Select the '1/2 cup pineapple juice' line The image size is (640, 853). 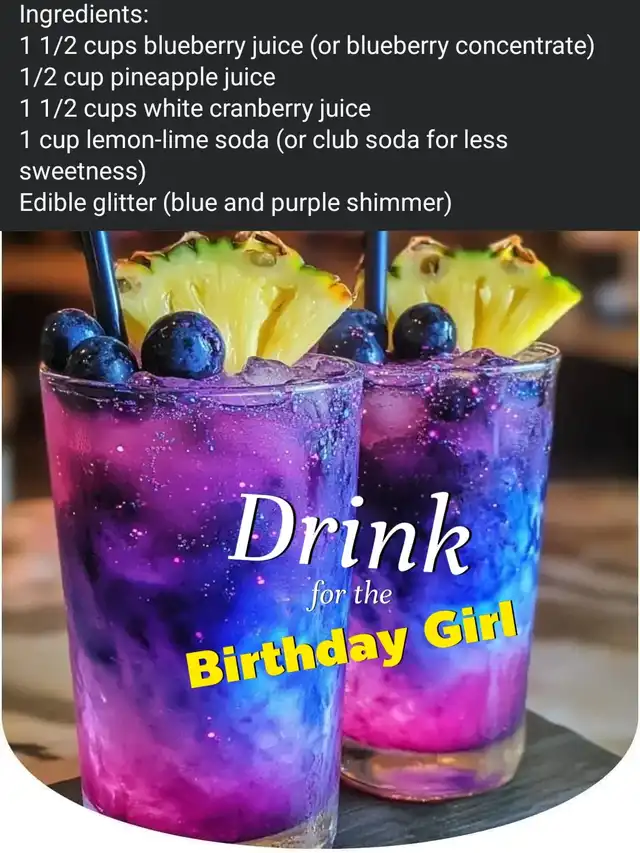[147, 78]
